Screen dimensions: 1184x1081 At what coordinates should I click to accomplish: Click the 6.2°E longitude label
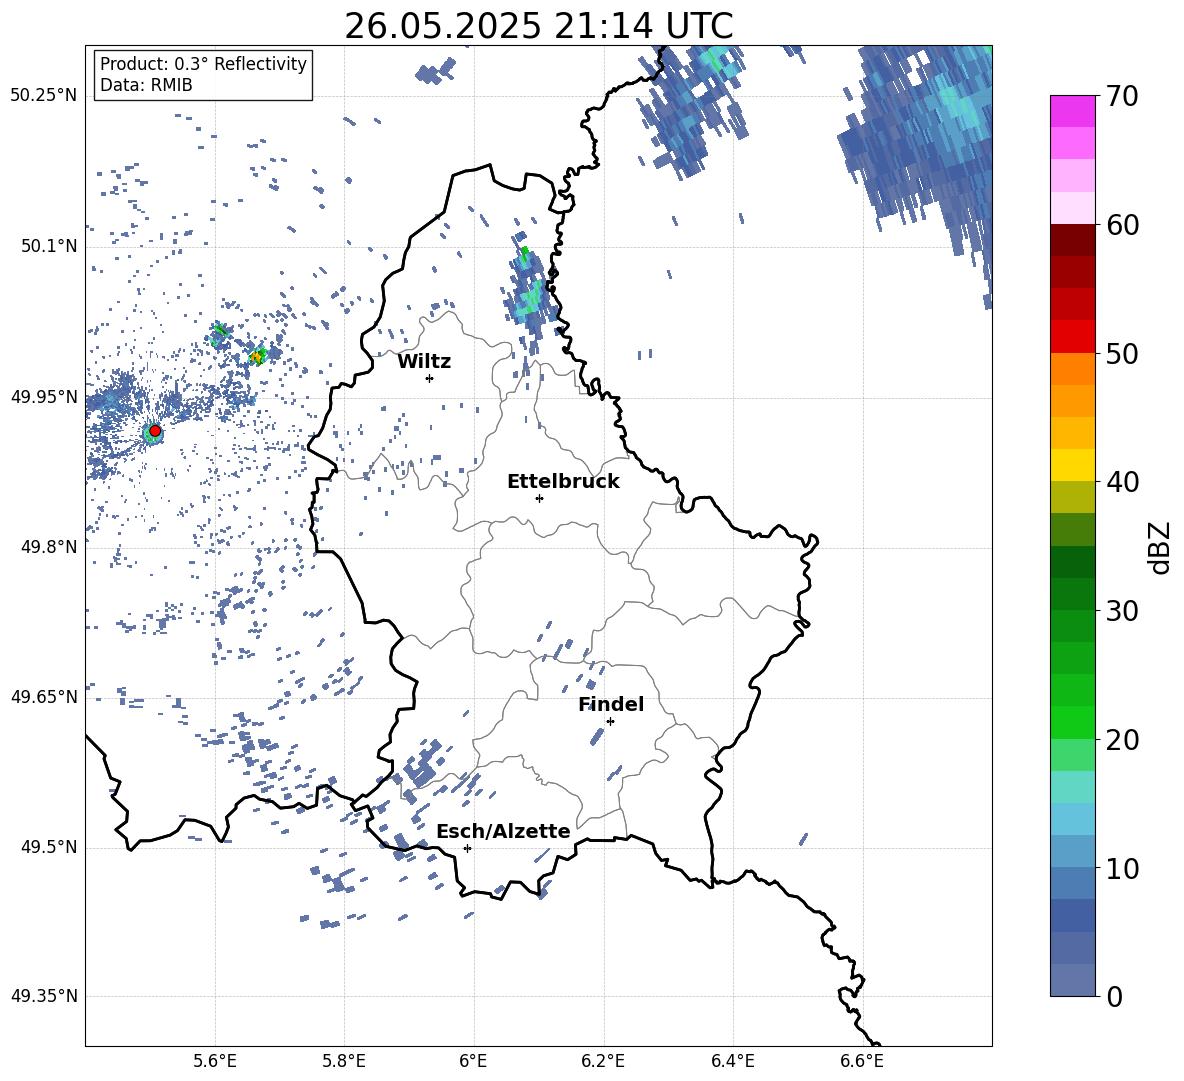603,1061
